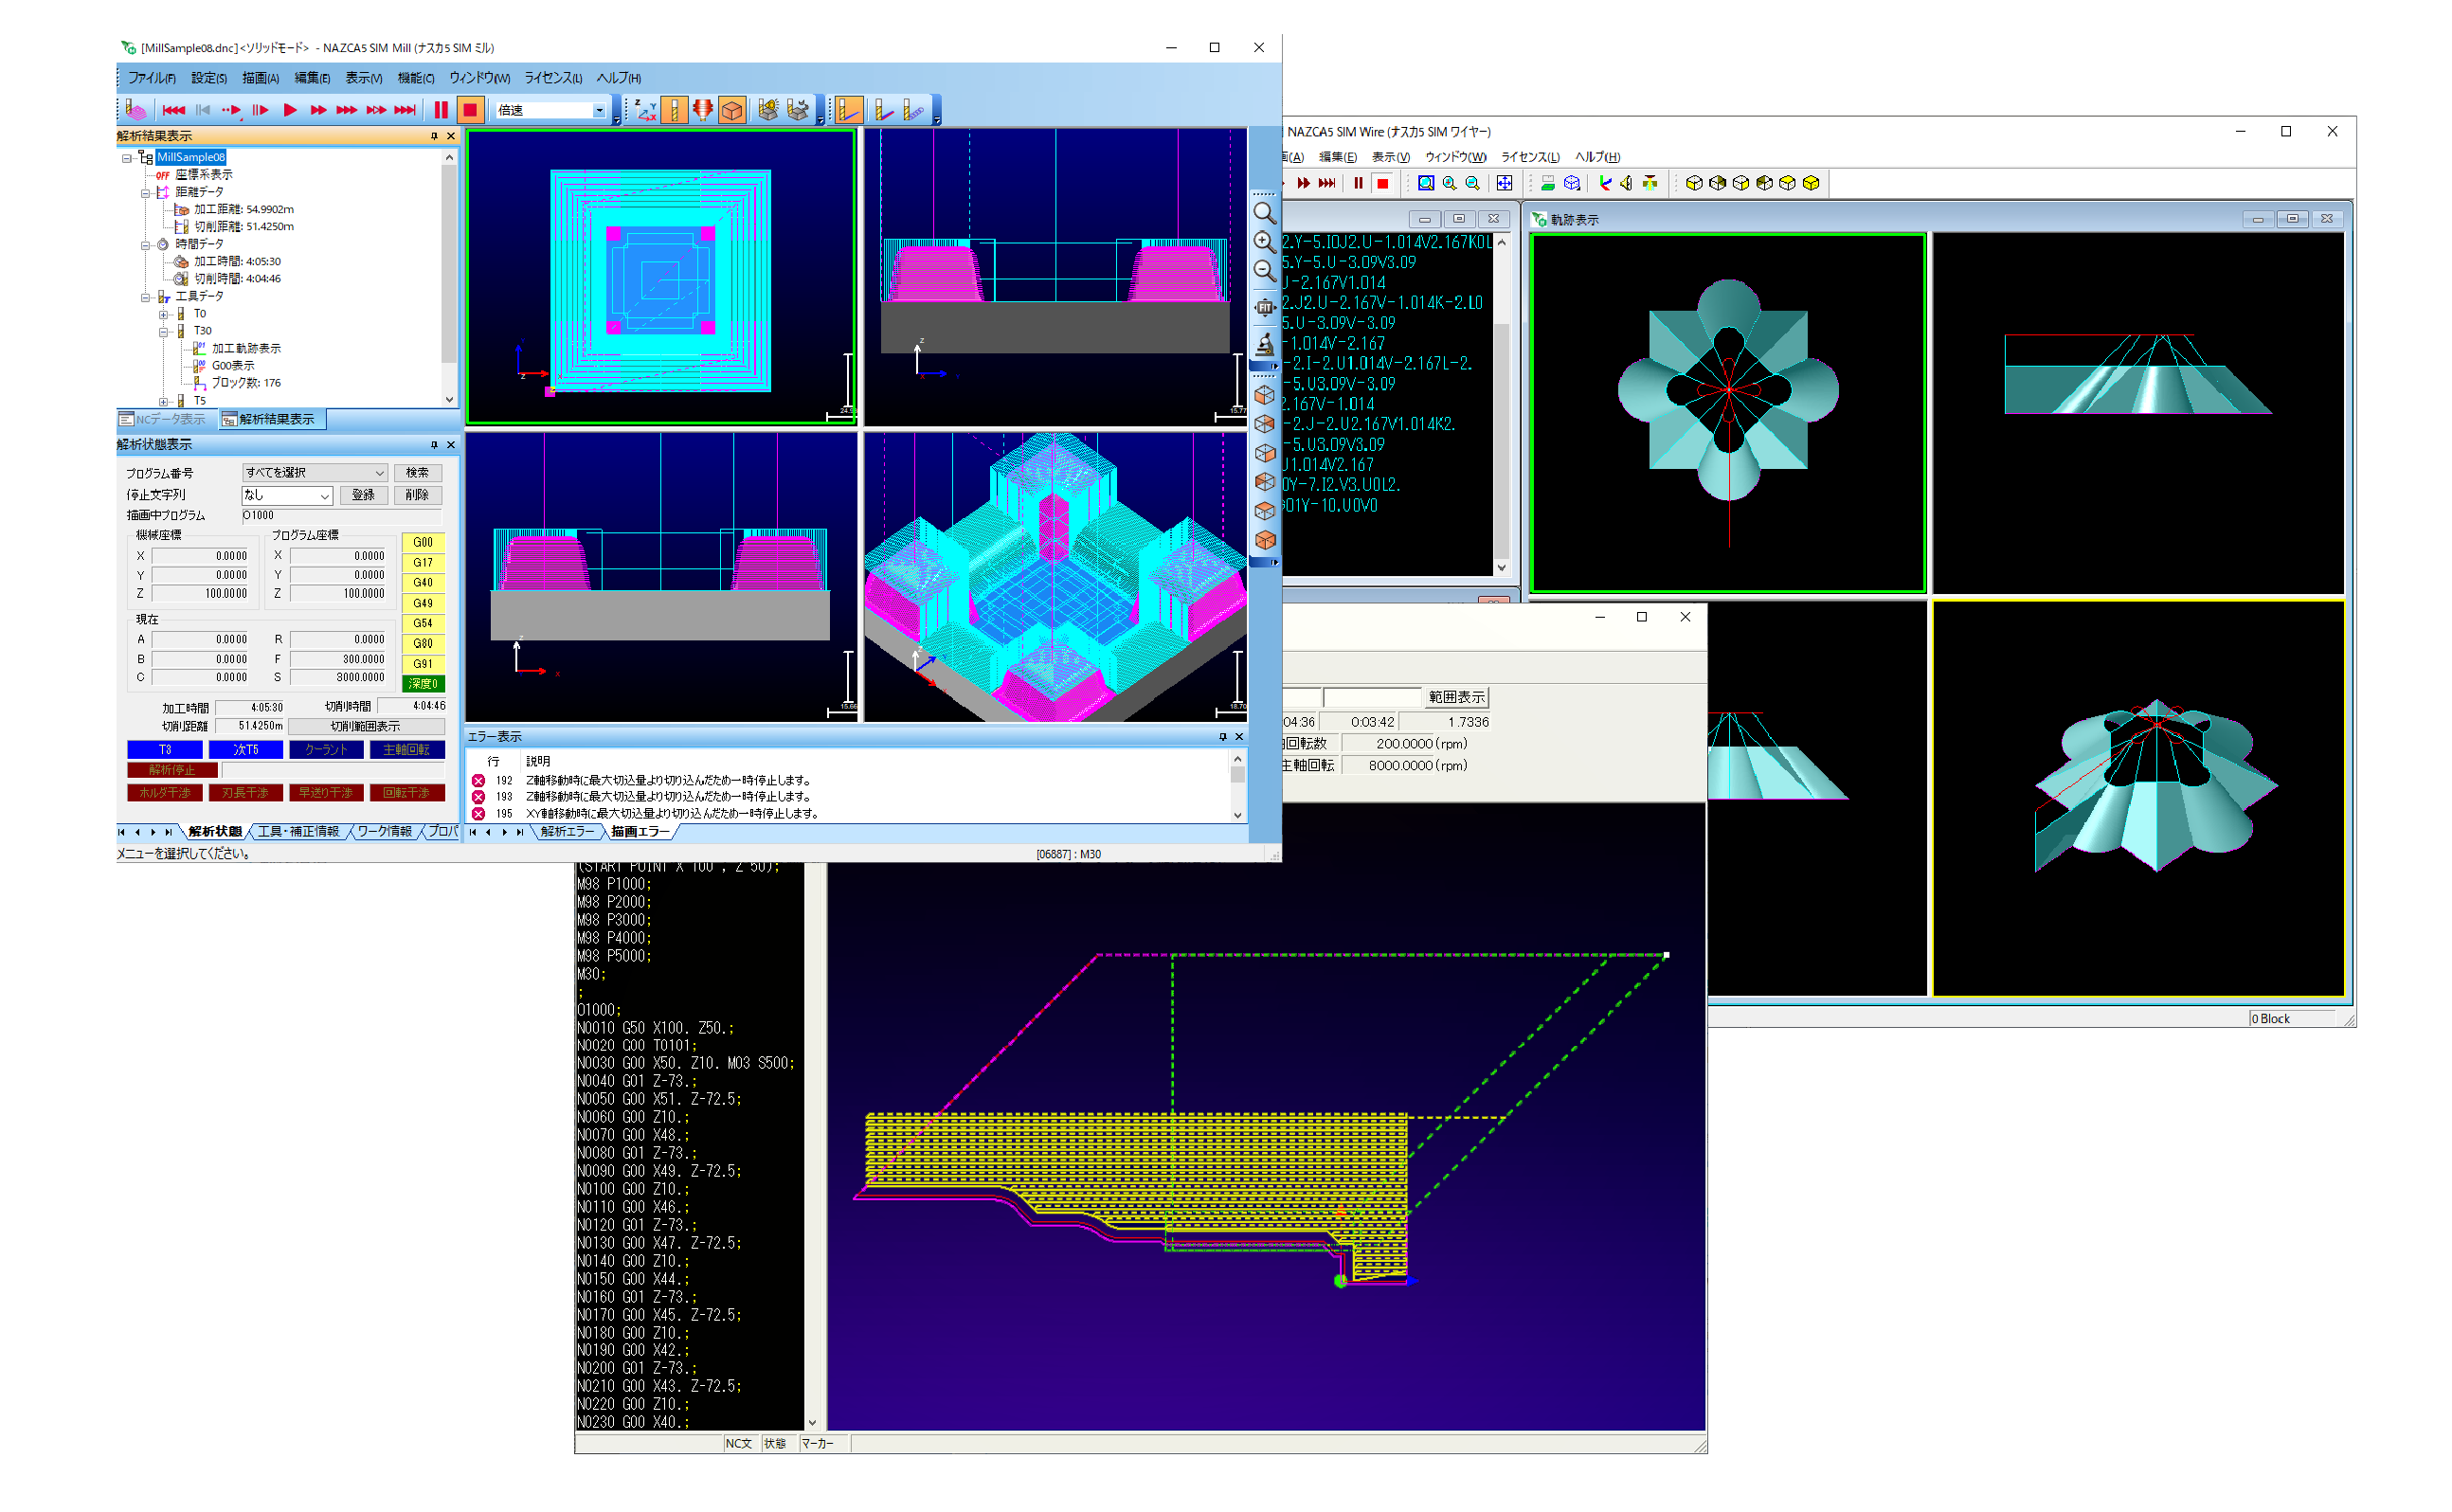Click the red stop button in Wire toolbar
Screen dimensions: 2452x1512
(1382, 183)
